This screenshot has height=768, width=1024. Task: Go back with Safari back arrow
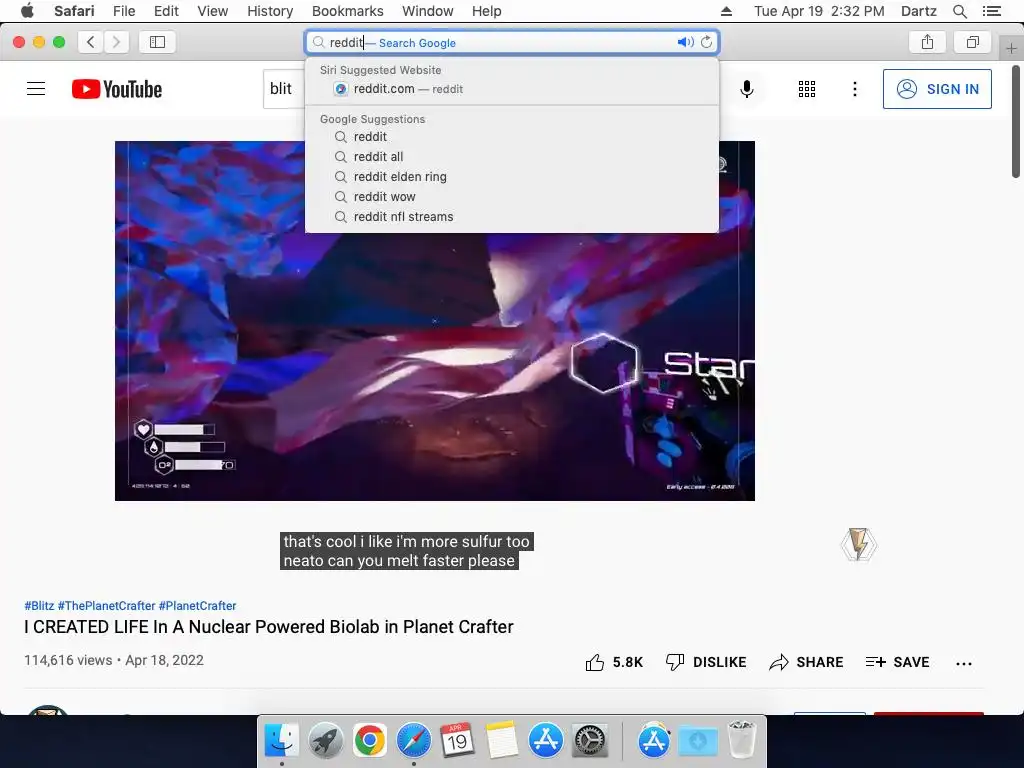[91, 42]
